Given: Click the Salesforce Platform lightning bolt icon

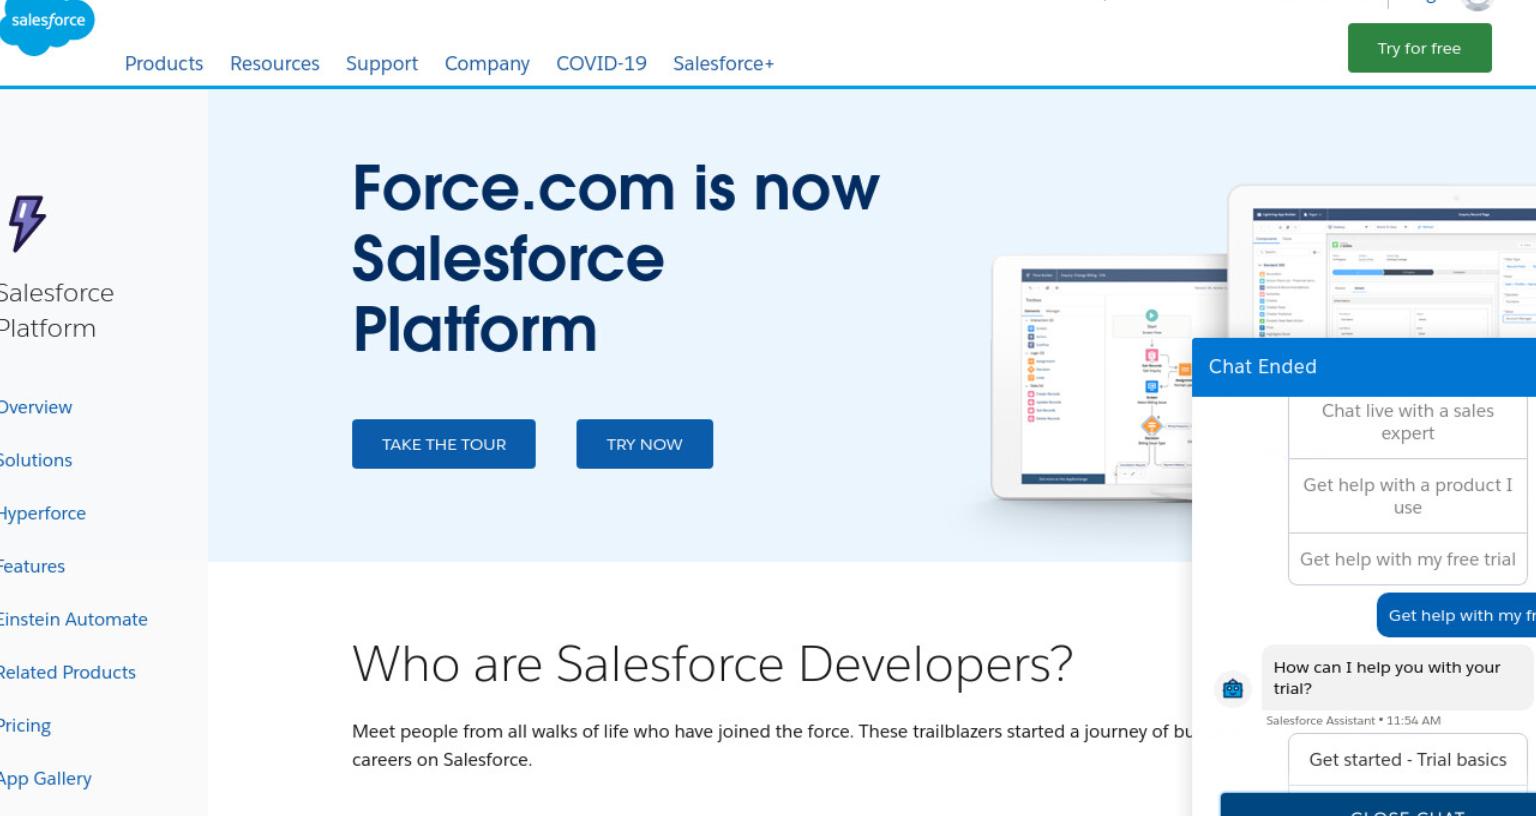Looking at the screenshot, I should pyautogui.click(x=27, y=222).
